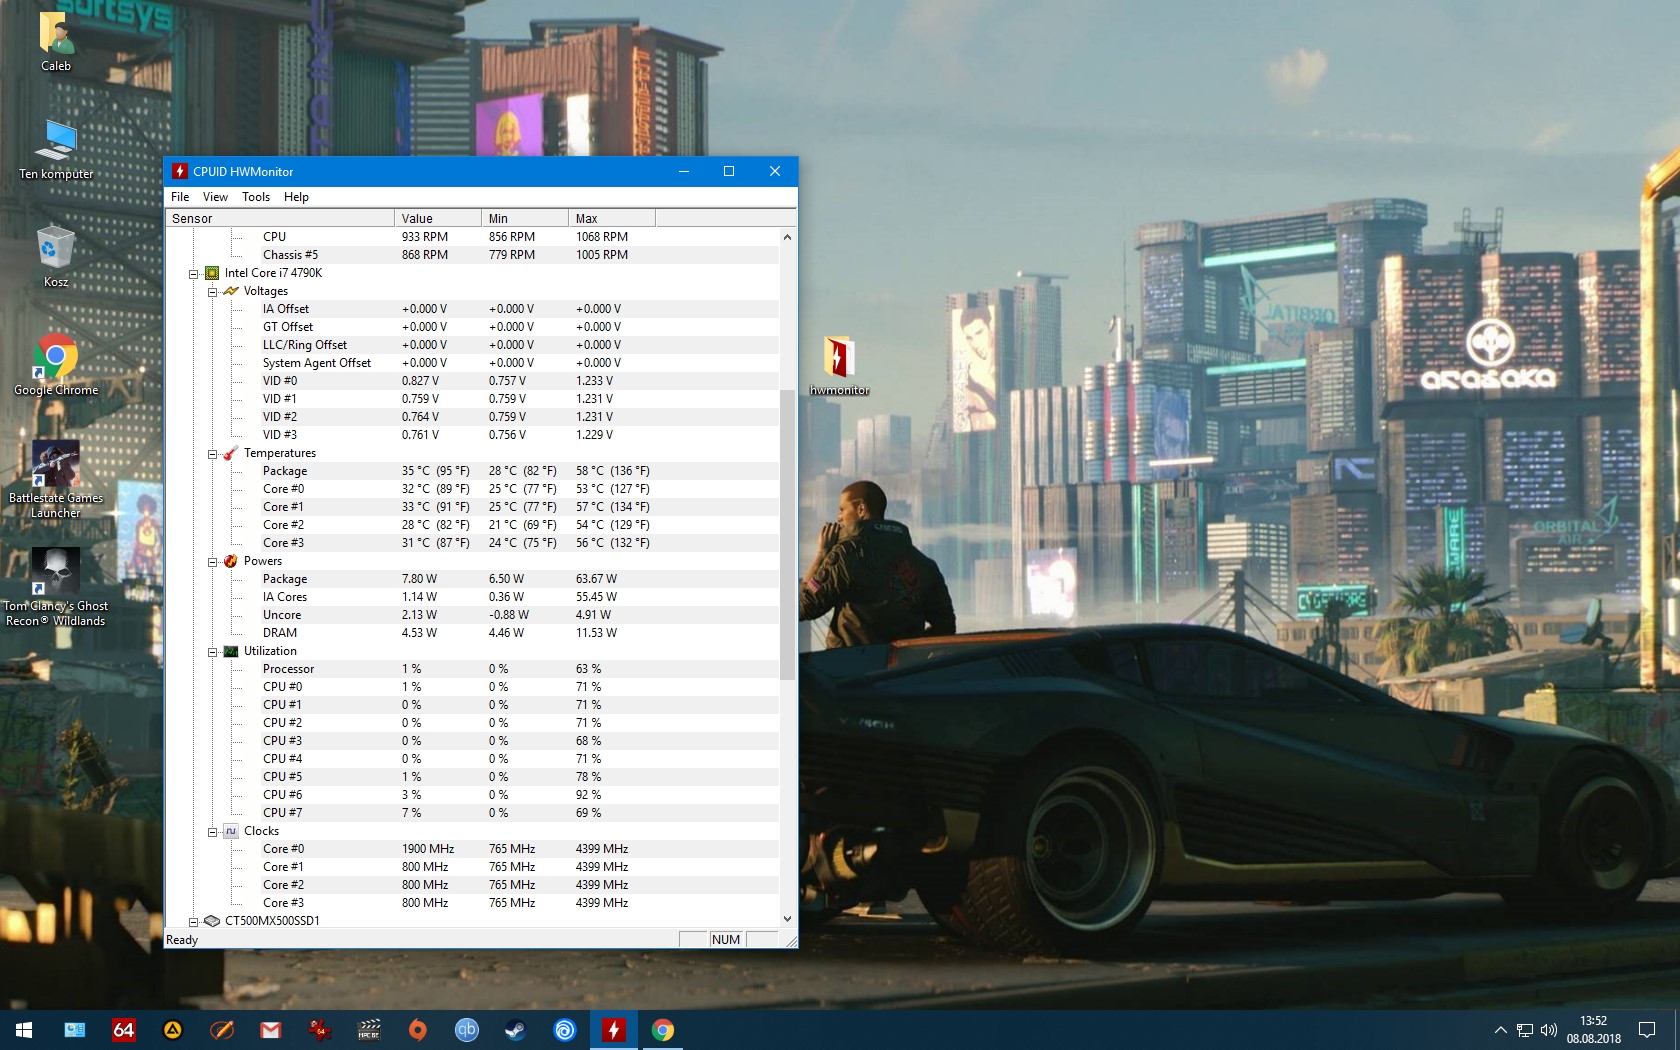Click the MPC-BE player taskbar icon
The width and height of the screenshot is (1680, 1050).
(368, 1030)
